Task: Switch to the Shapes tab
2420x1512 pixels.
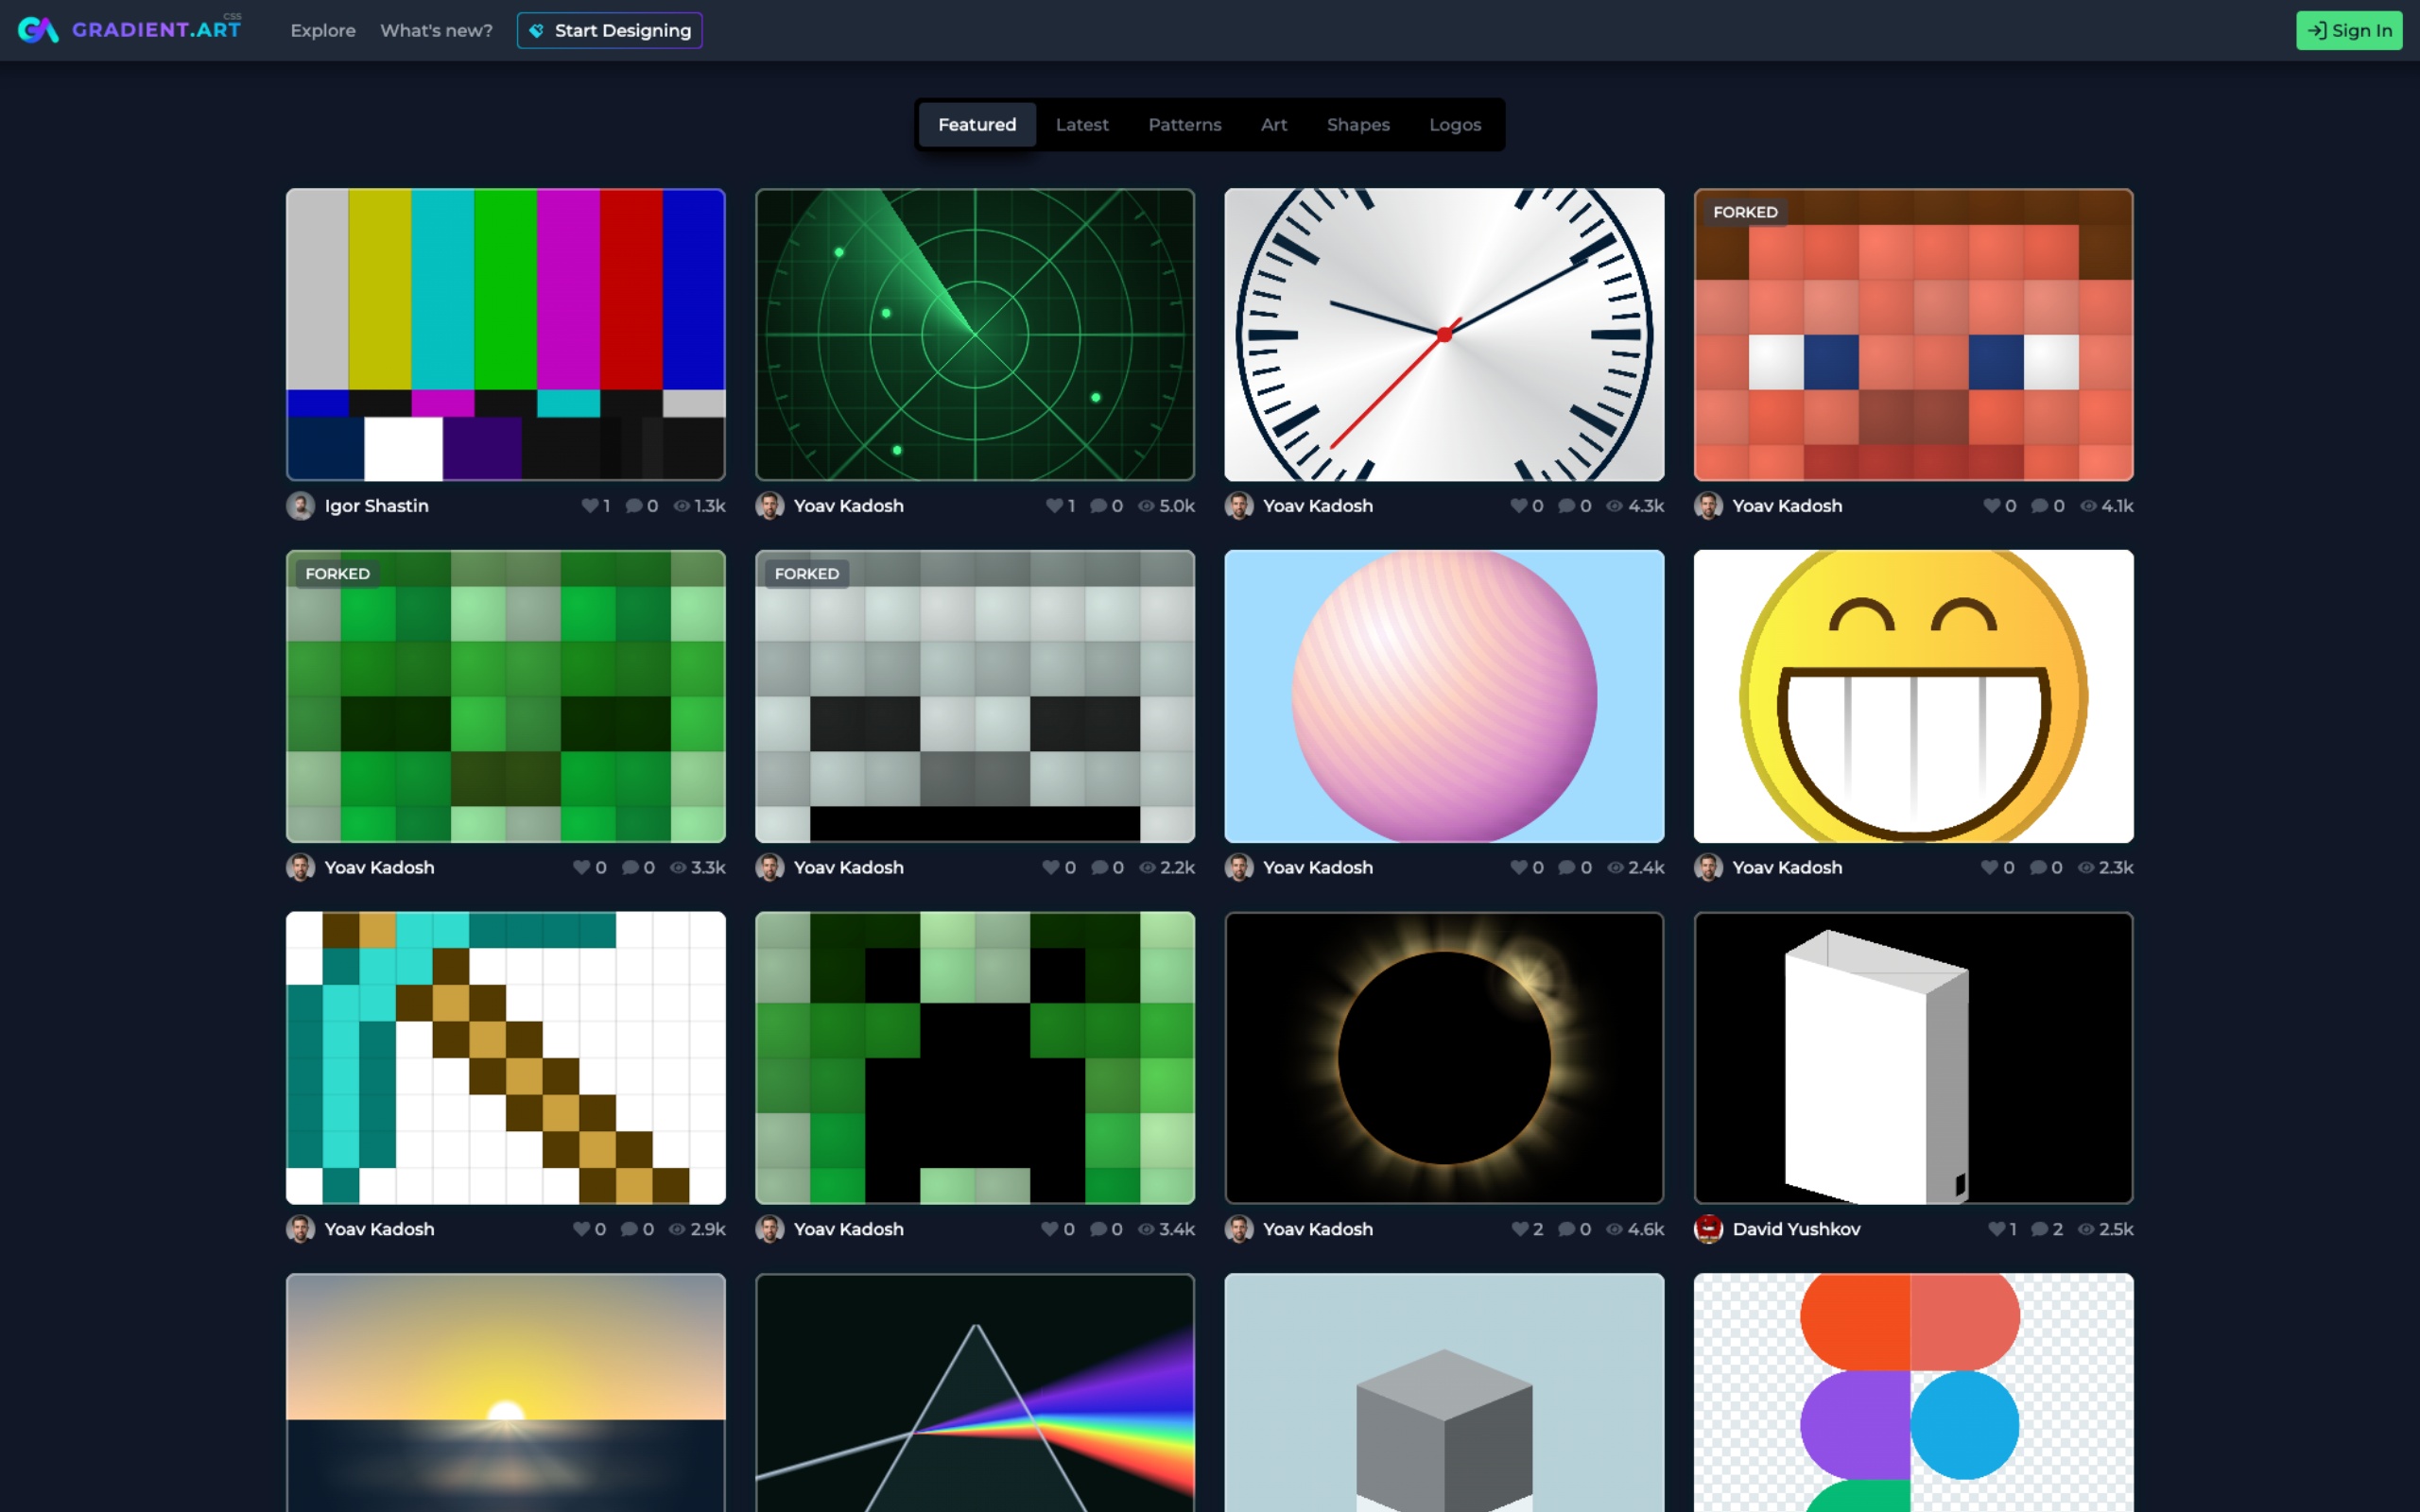Action: (x=1358, y=124)
